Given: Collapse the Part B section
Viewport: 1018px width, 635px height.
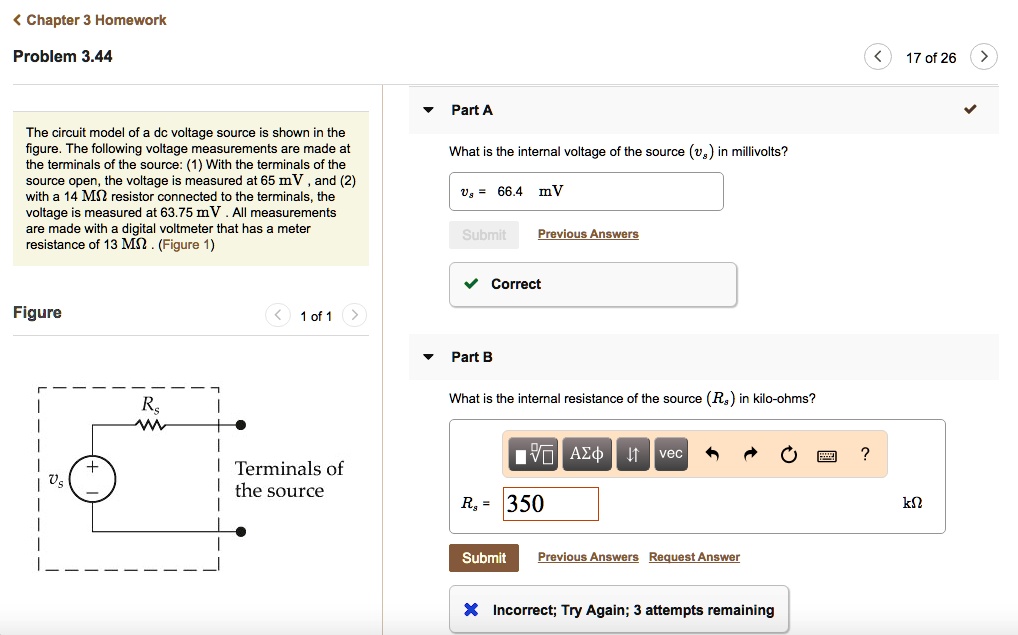Looking at the screenshot, I should coord(429,357).
